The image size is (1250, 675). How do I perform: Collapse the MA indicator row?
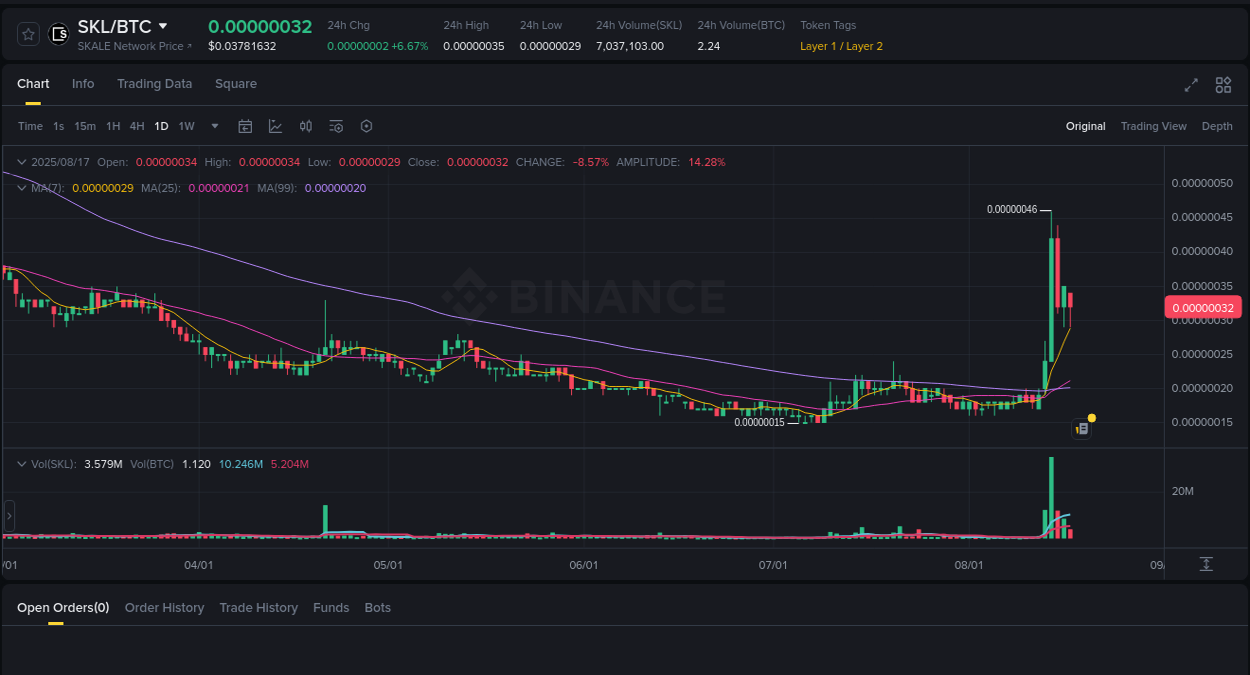point(21,187)
